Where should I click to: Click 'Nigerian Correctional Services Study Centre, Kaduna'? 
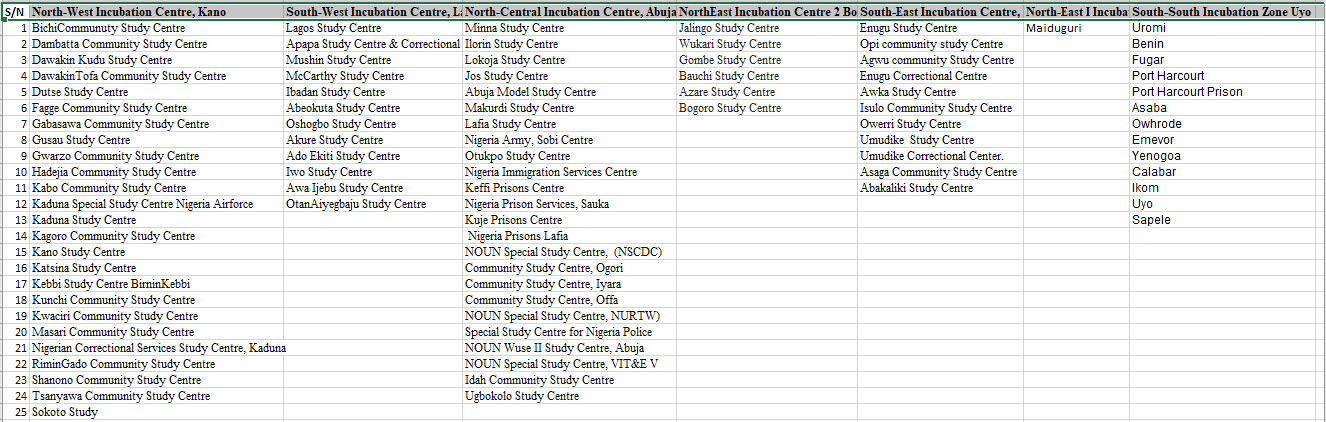[158, 348]
